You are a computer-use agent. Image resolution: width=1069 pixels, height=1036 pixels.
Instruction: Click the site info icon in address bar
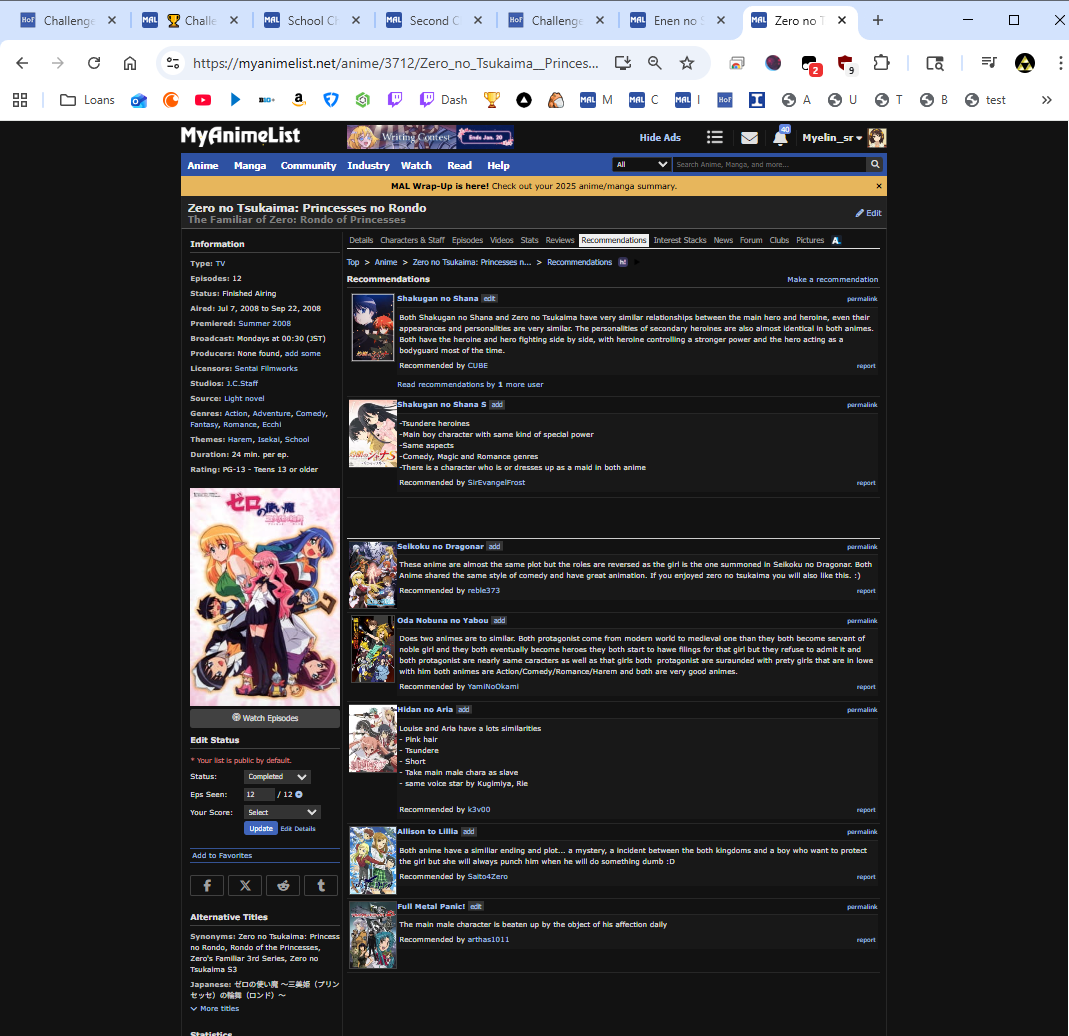(173, 63)
